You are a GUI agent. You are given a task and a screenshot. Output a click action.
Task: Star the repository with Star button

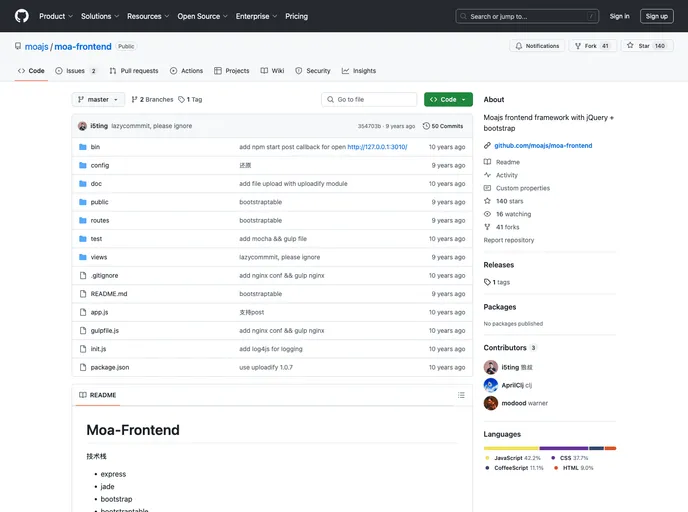(x=647, y=46)
